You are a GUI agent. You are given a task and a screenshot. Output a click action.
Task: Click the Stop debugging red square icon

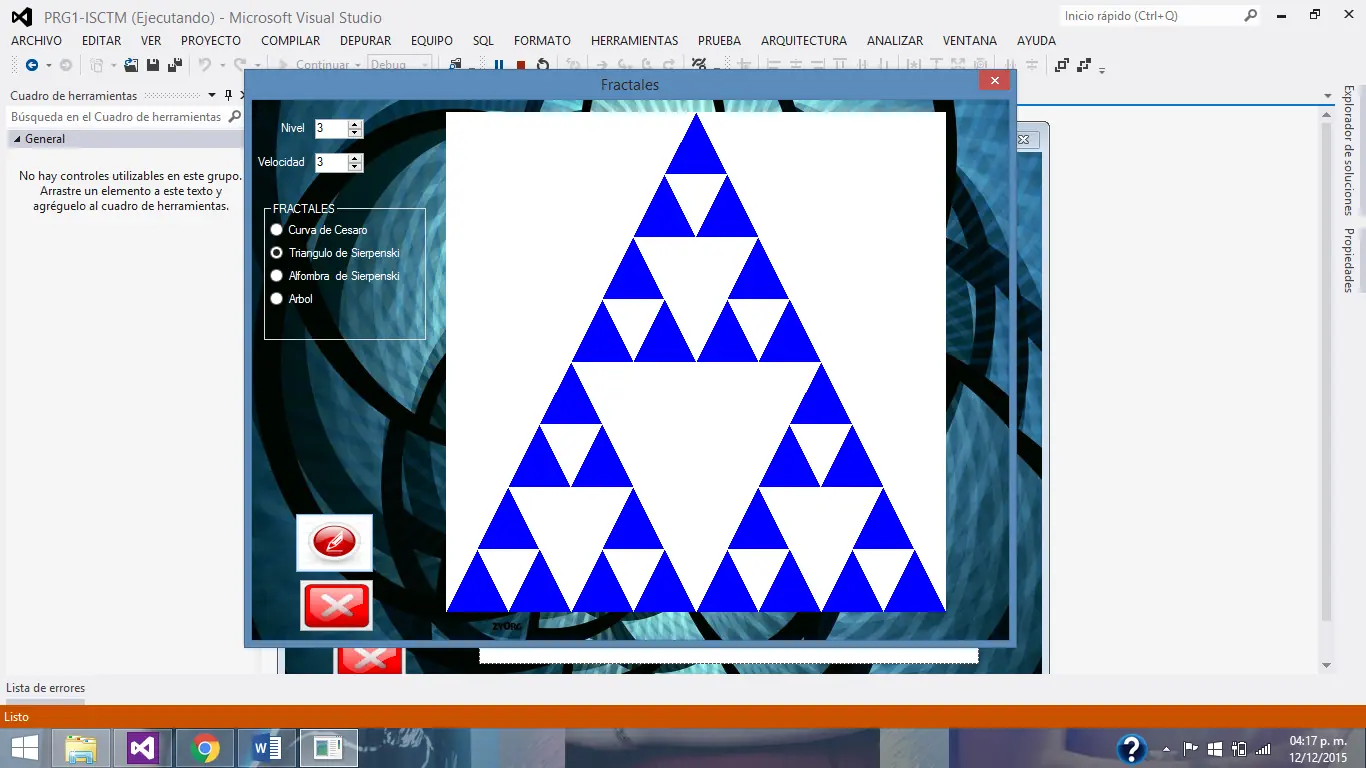[521, 65]
